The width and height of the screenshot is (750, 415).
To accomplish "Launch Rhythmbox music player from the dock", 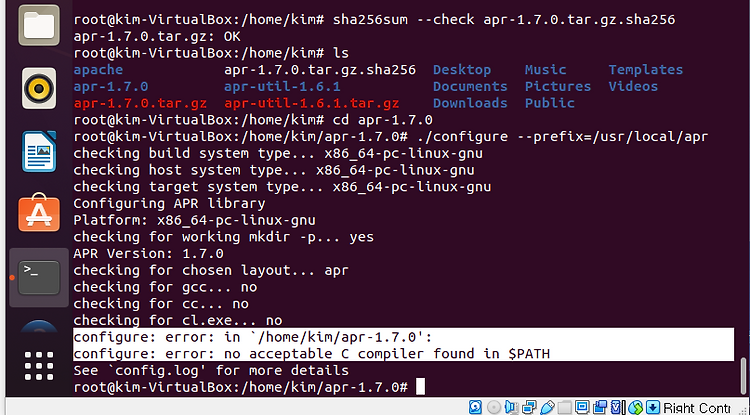I will click(x=39, y=88).
